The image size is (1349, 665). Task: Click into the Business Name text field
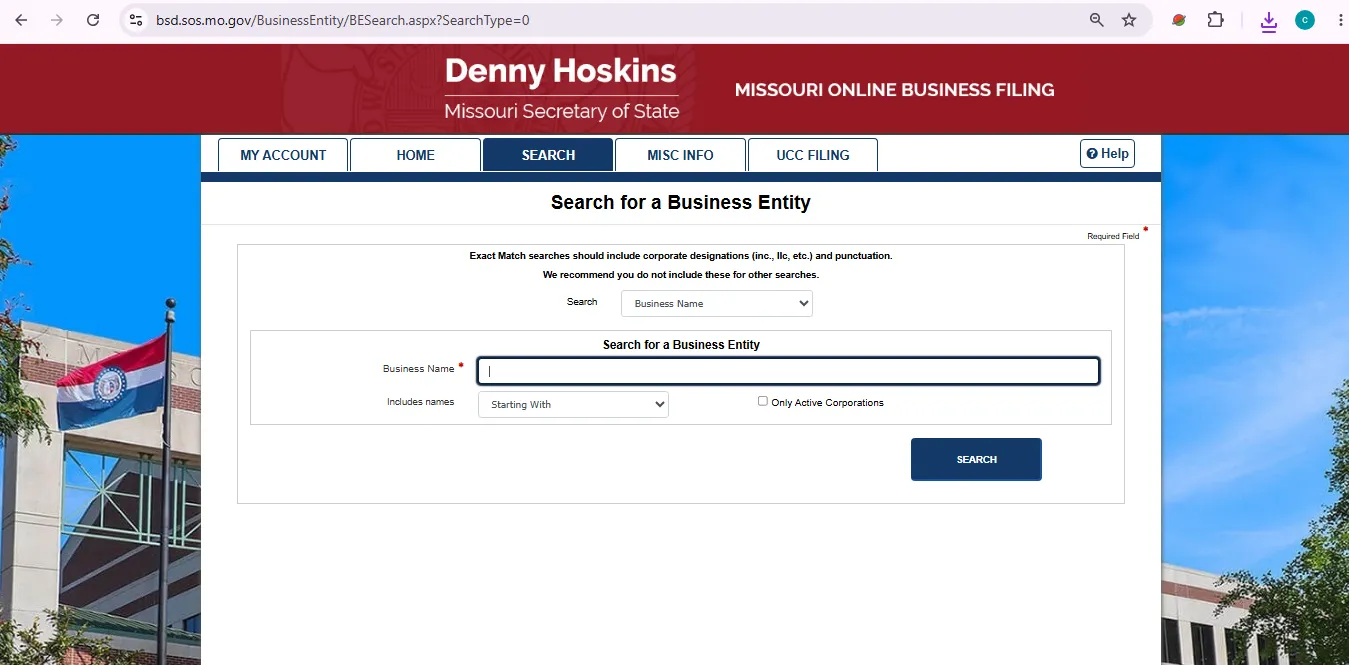click(788, 371)
